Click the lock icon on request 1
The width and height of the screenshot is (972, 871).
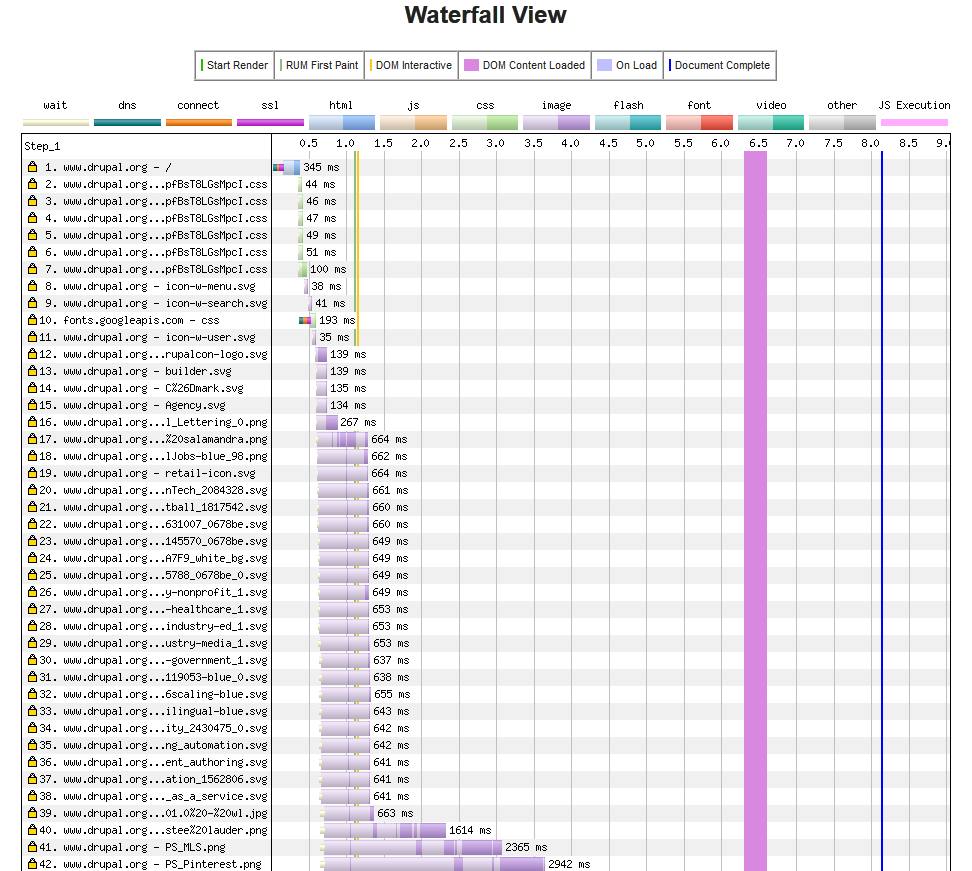pyautogui.click(x=32, y=168)
